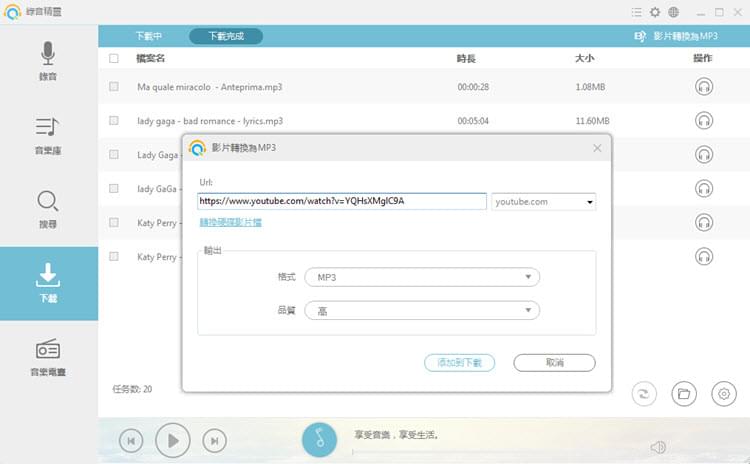This screenshot has width=750, height=464.
Task: Open the 錄音 recording section in sidebar
Action: coord(48,61)
